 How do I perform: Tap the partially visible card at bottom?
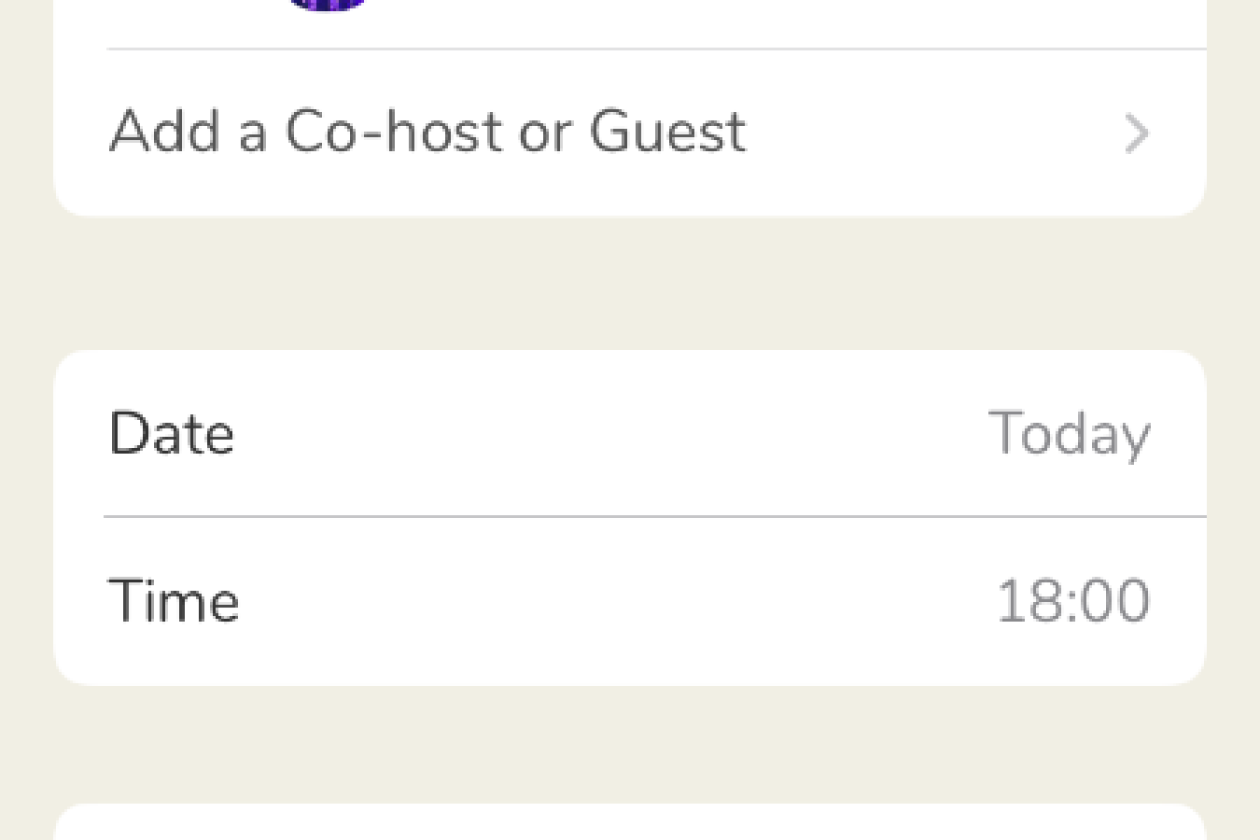pyautogui.click(x=630, y=822)
